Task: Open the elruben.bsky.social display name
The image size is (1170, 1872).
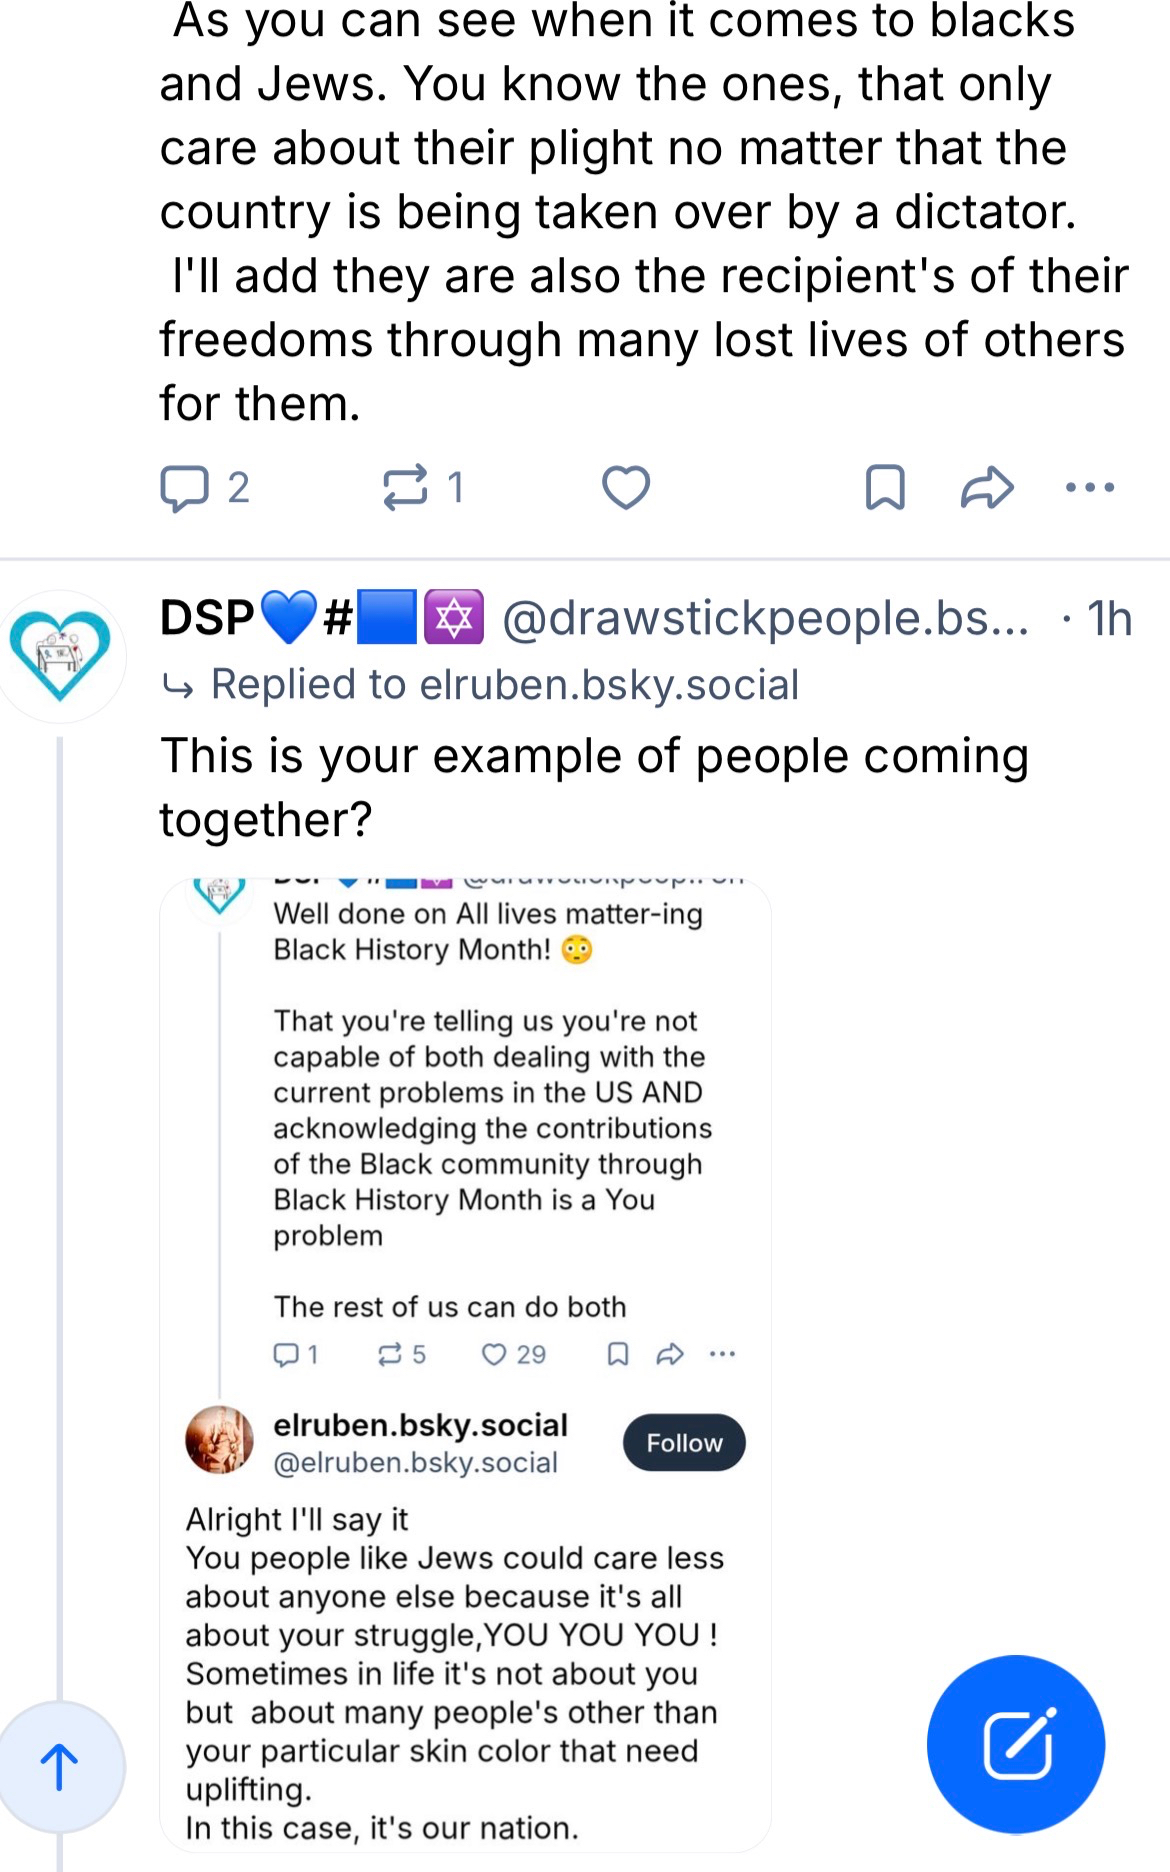Action: 420,1425
